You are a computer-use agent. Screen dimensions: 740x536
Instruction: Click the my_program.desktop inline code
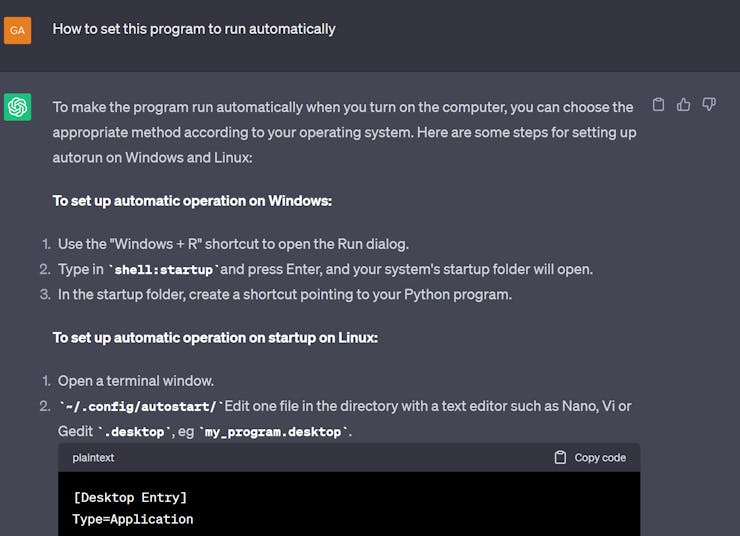[275, 432]
